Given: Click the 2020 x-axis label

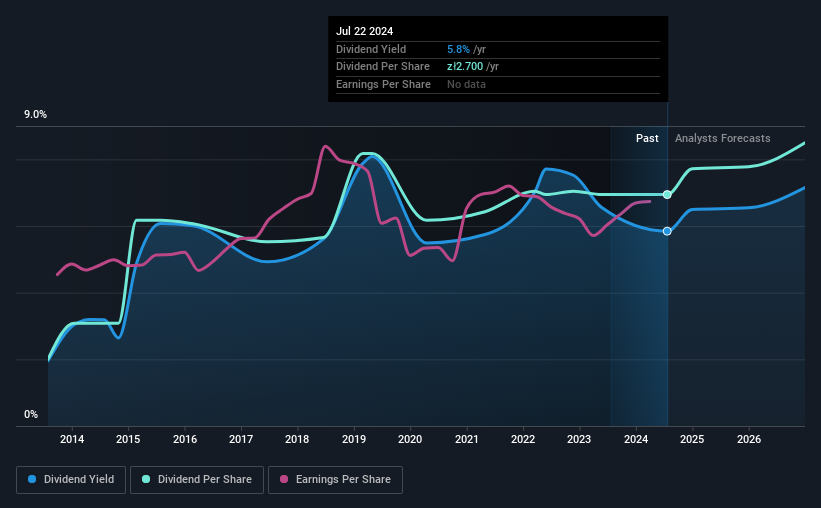Looking at the screenshot, I should click(x=410, y=439).
